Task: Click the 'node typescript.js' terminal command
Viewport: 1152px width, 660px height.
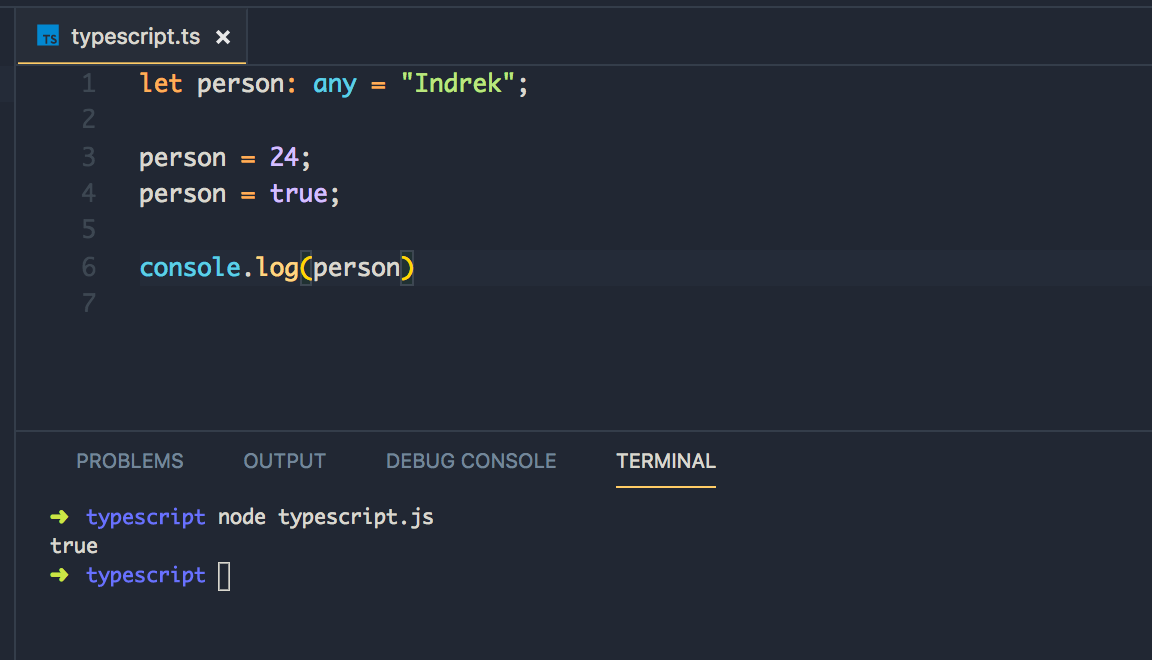Action: (325, 517)
